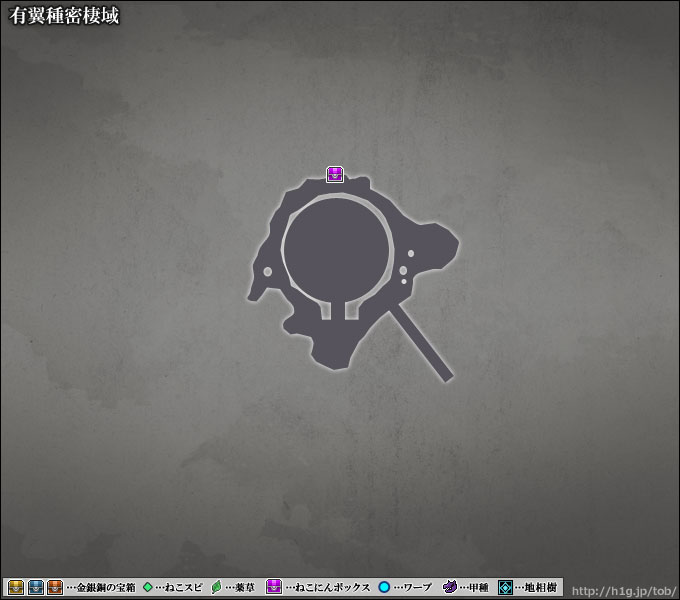
Task: Click the 地相樹 legend text
Action: [536, 587]
